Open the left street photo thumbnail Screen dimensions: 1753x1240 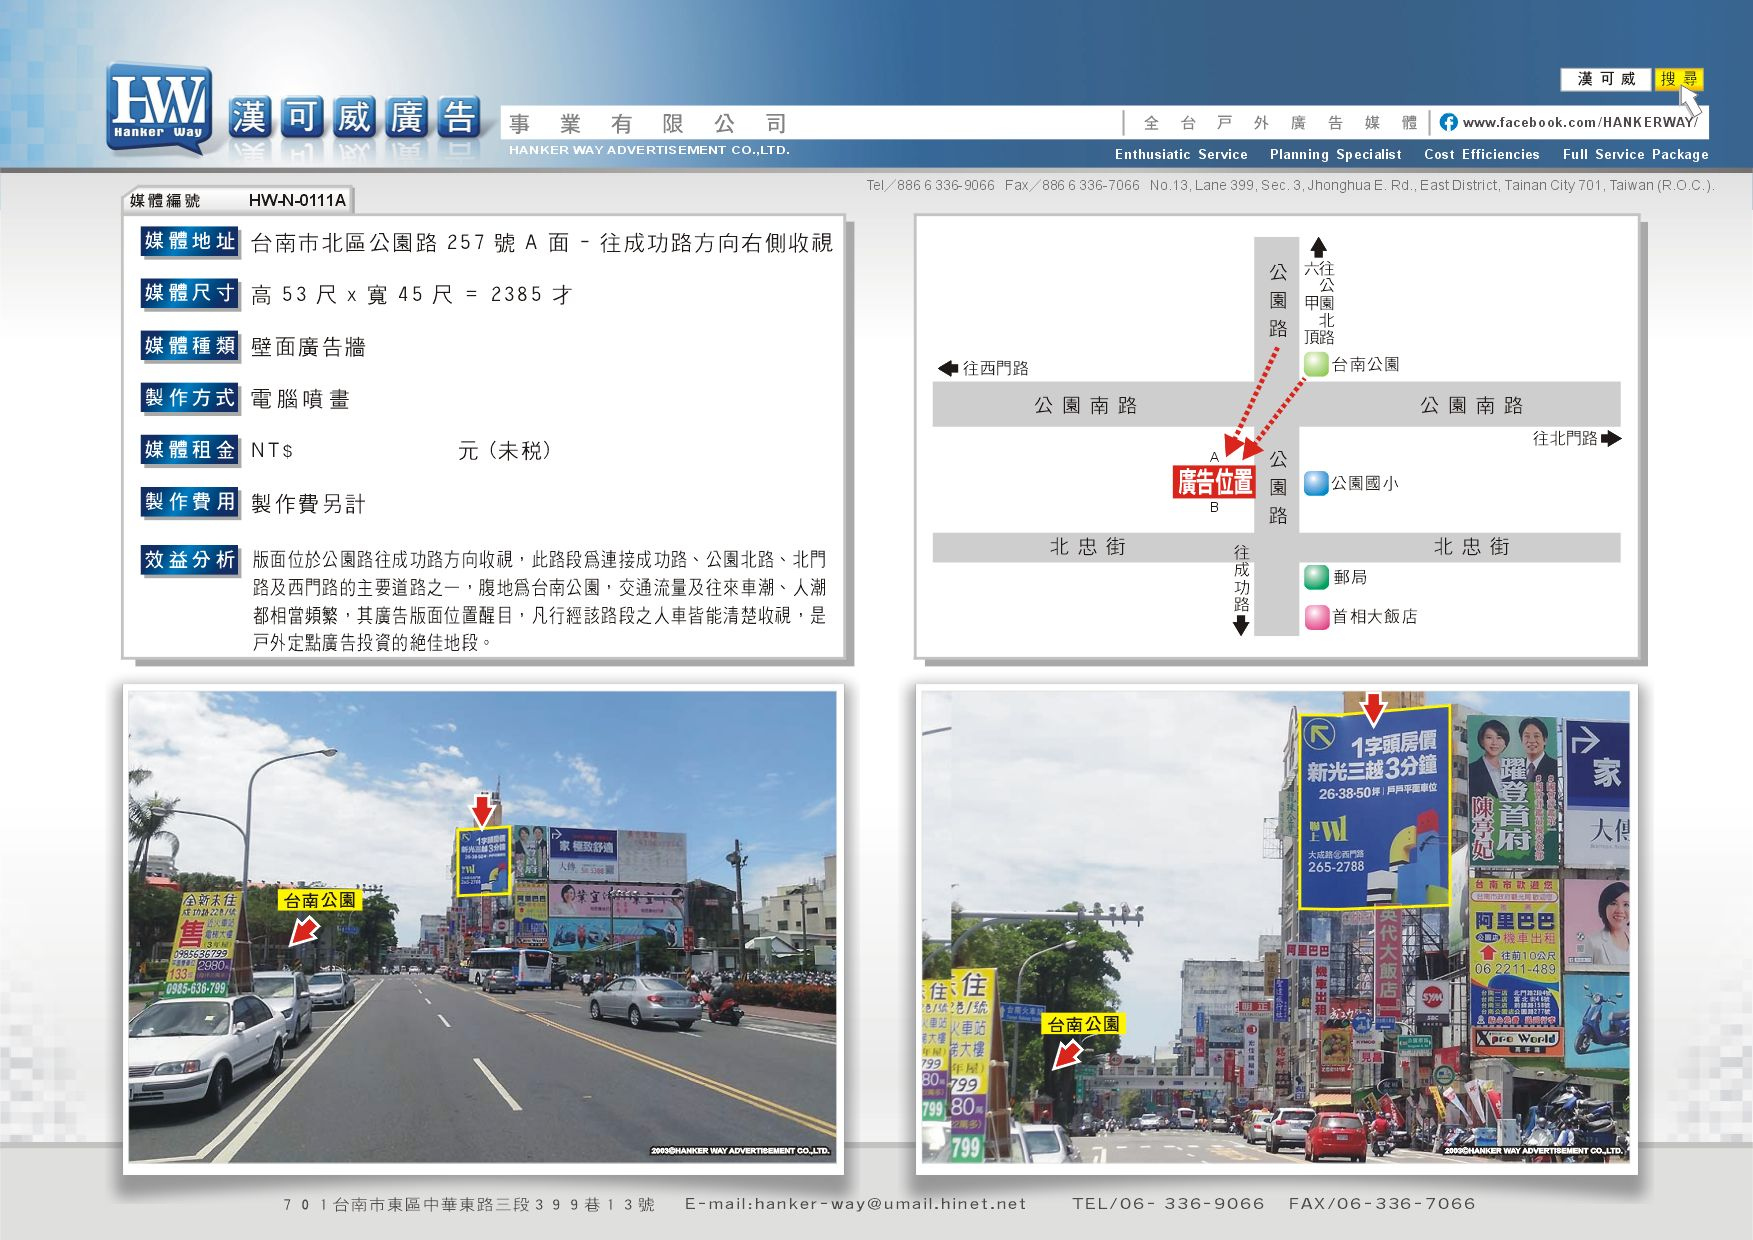(x=482, y=927)
